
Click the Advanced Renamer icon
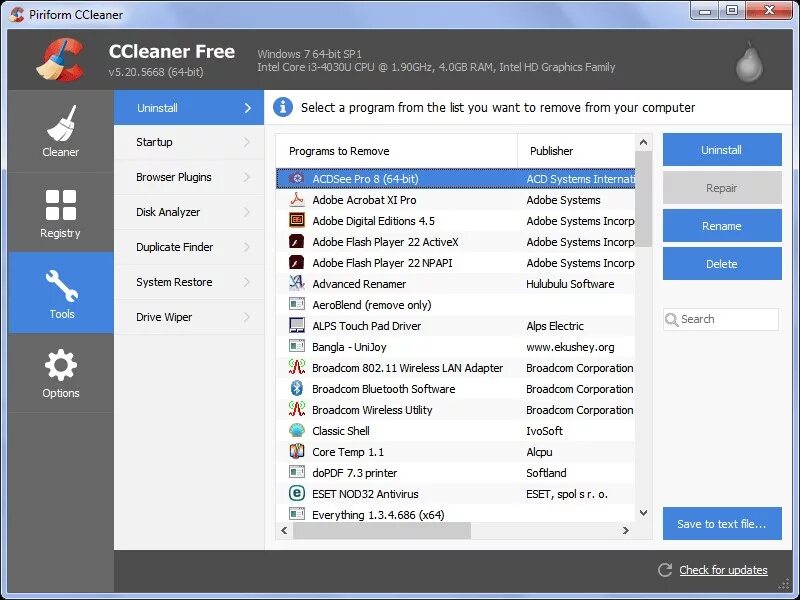pyautogui.click(x=296, y=283)
